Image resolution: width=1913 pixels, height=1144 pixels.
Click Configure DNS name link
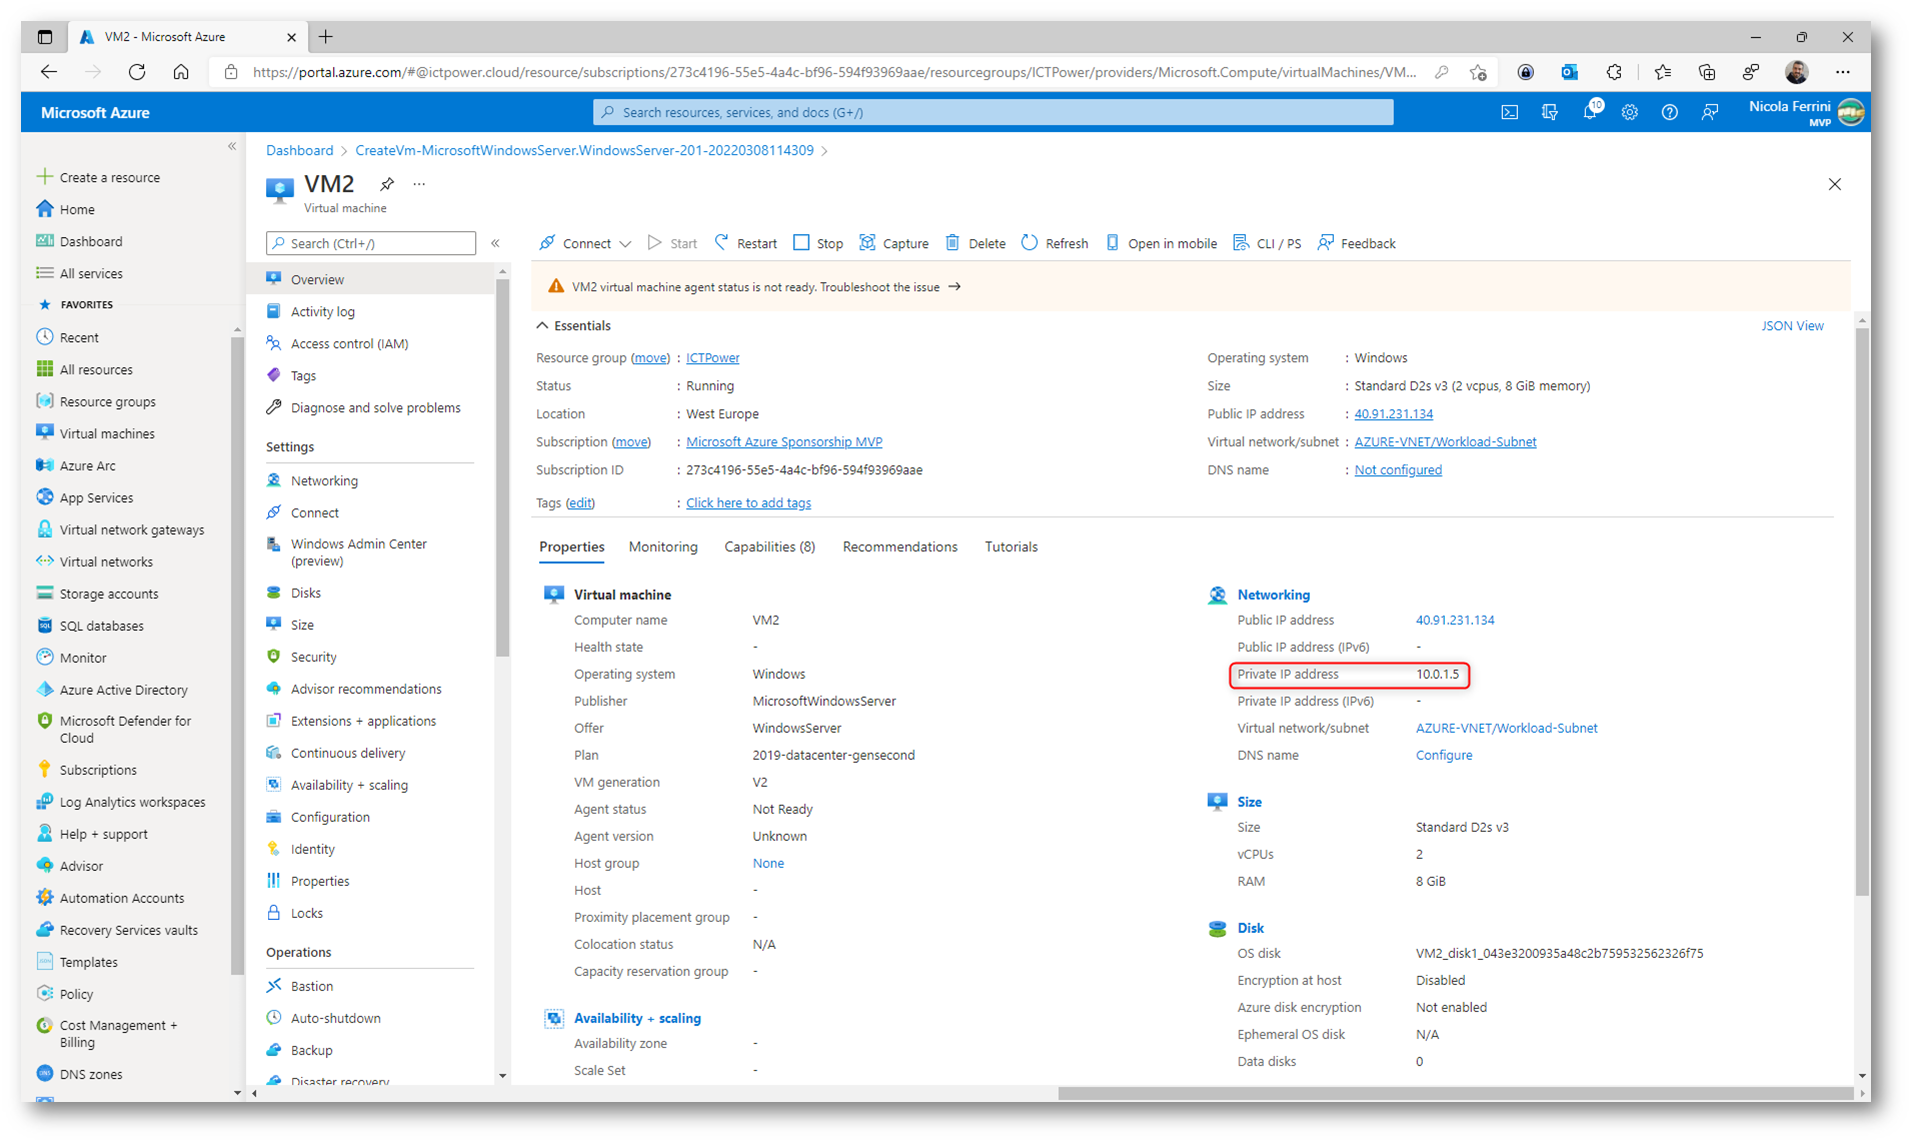coord(1443,755)
